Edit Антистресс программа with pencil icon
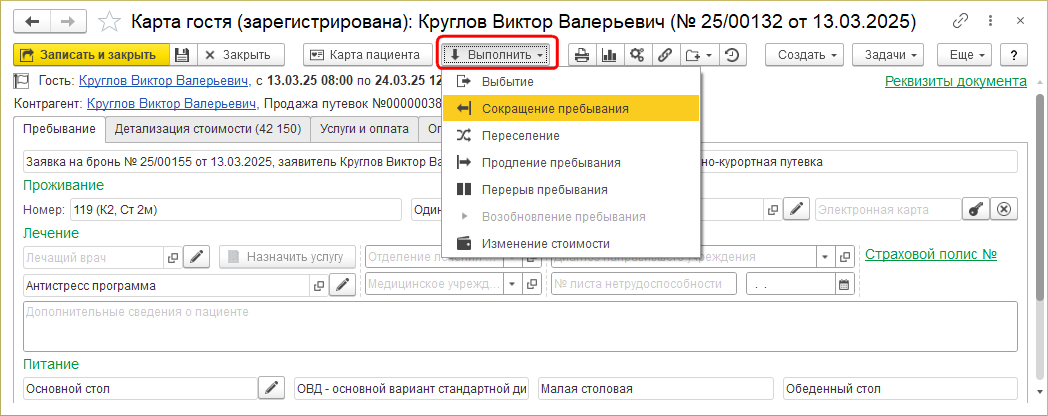 coord(343,285)
